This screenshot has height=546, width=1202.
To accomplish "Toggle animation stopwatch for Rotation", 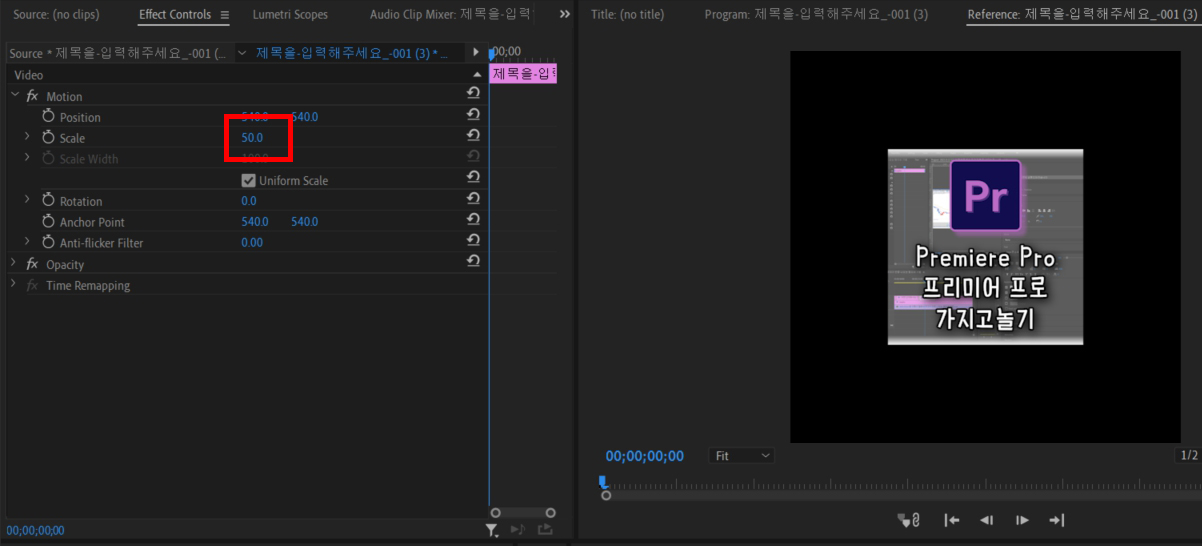I will pos(48,201).
